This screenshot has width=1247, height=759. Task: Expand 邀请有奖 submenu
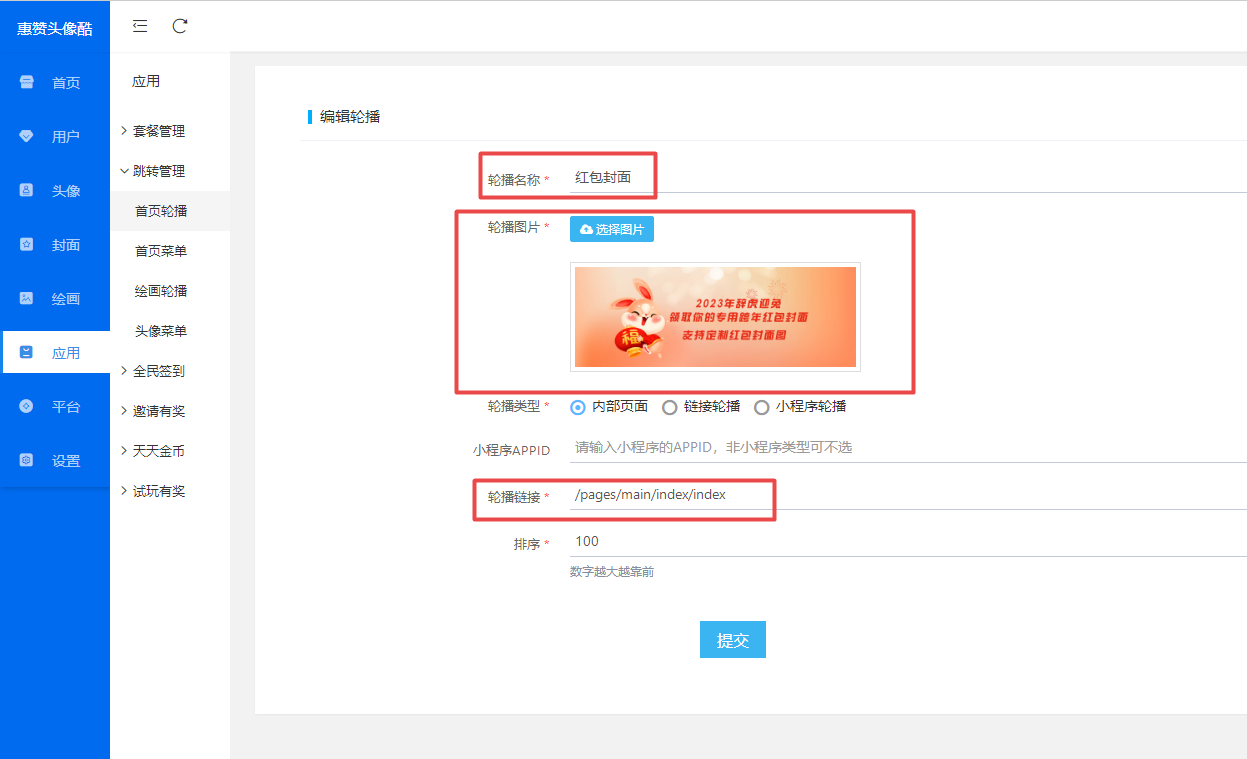tap(170, 411)
